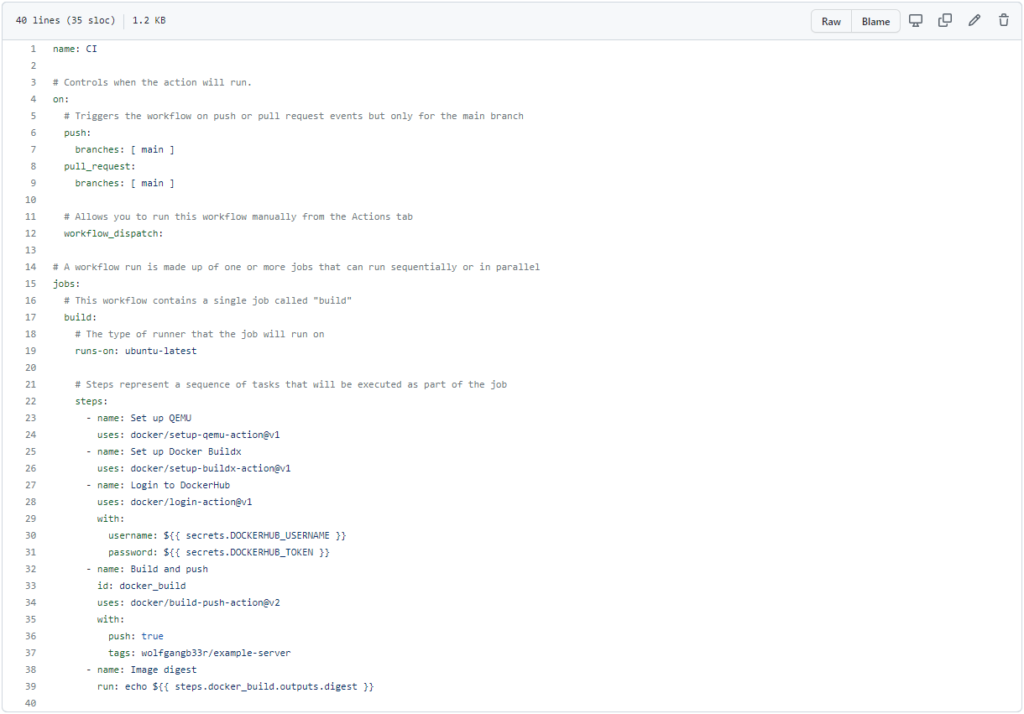This screenshot has width=1024, height=714.
Task: Select line number 1
Action: (x=33, y=49)
